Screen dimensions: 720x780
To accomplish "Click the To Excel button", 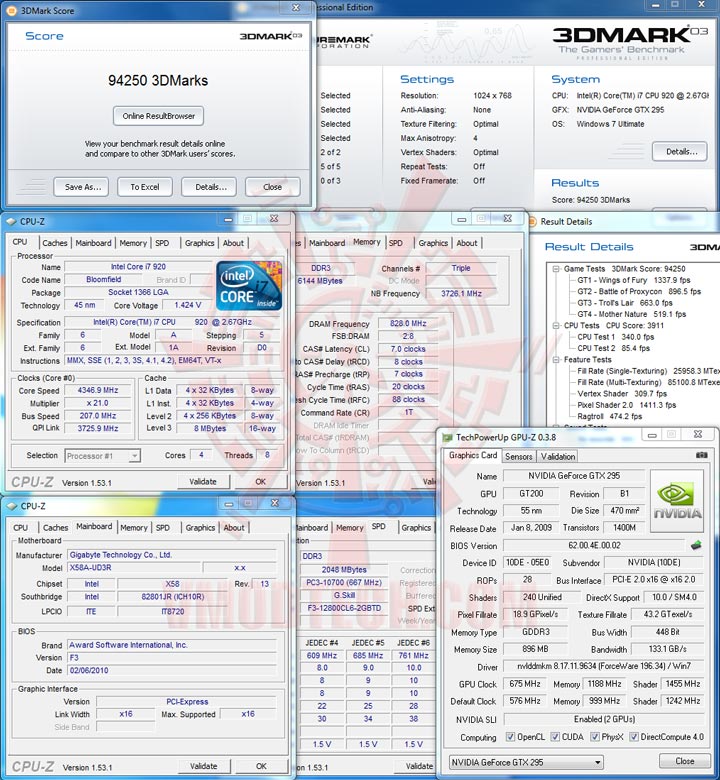I will click(145, 187).
